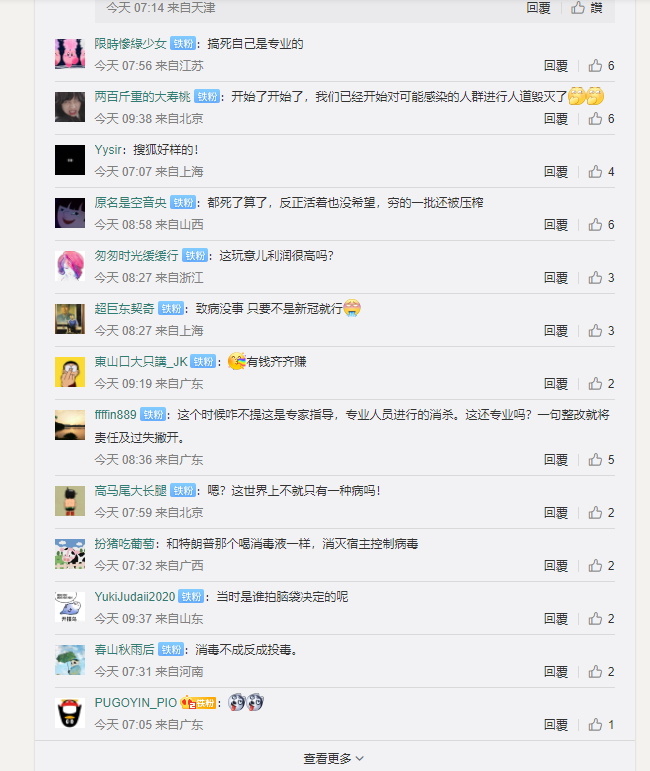Like the PUGOYIN_PIO emoji comment
Viewport: 650px width, 771px height.
(601, 725)
